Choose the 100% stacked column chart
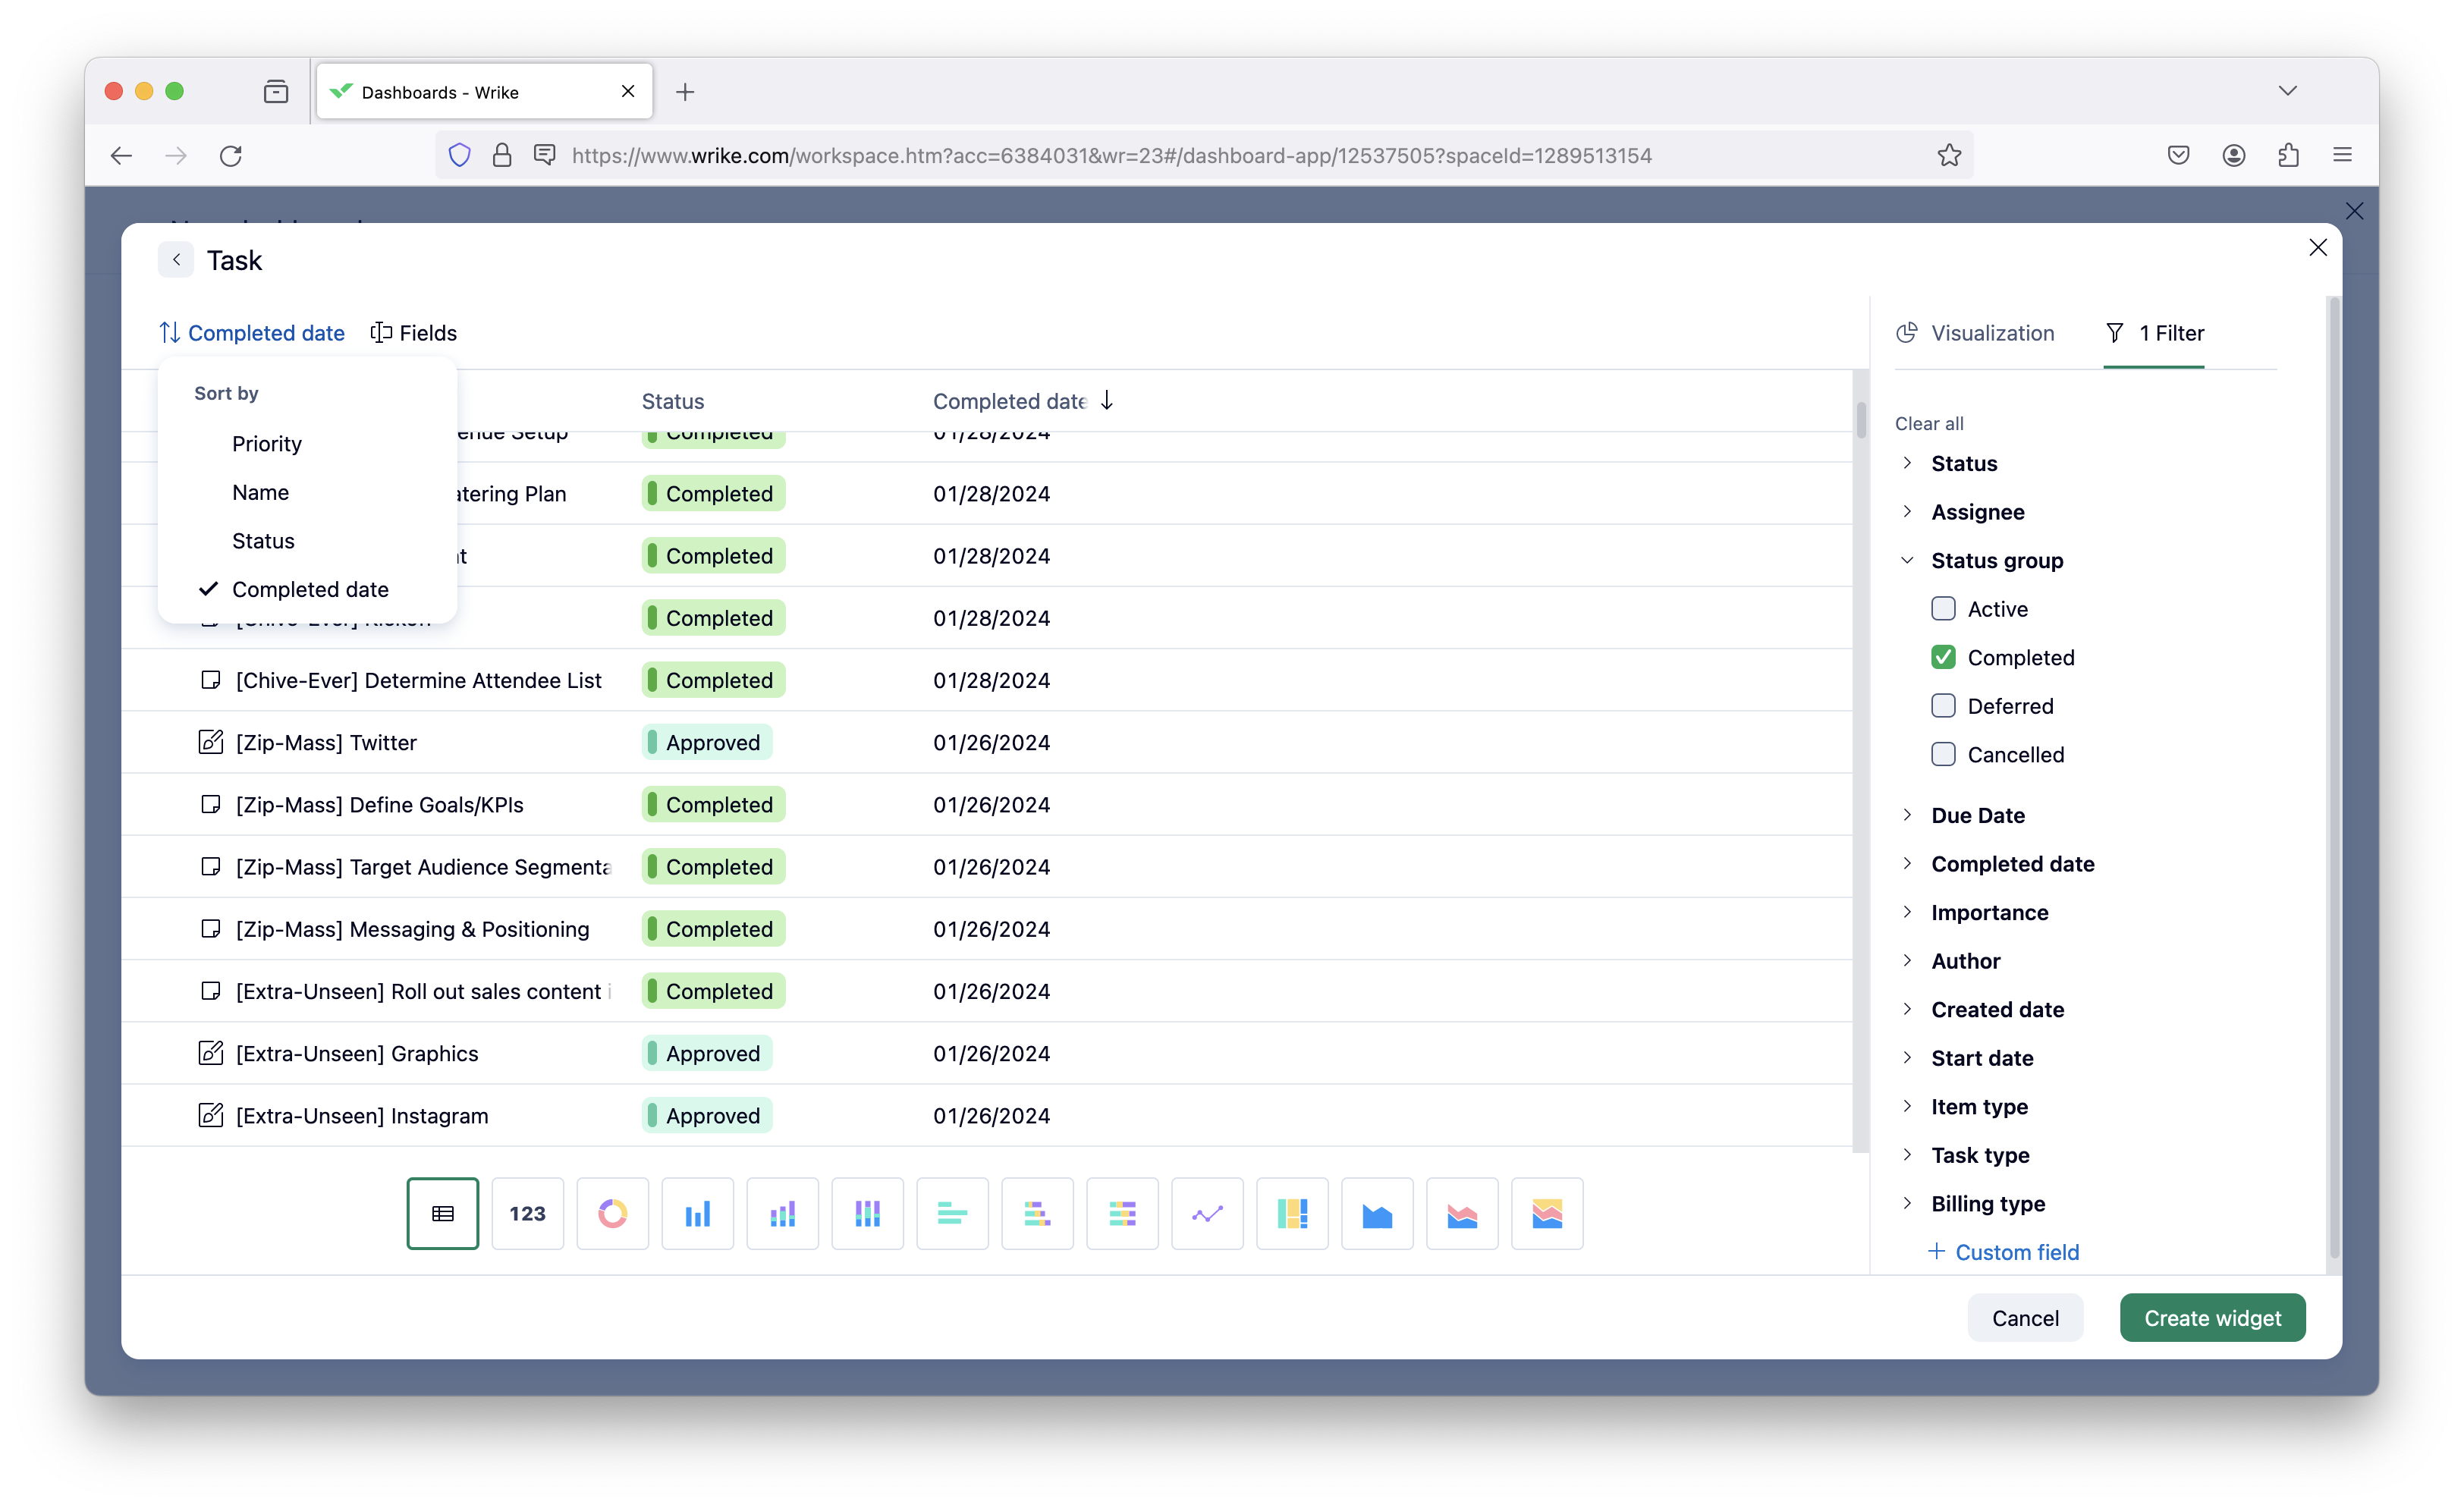Screen dimensions: 2464x1508 [x=867, y=1213]
